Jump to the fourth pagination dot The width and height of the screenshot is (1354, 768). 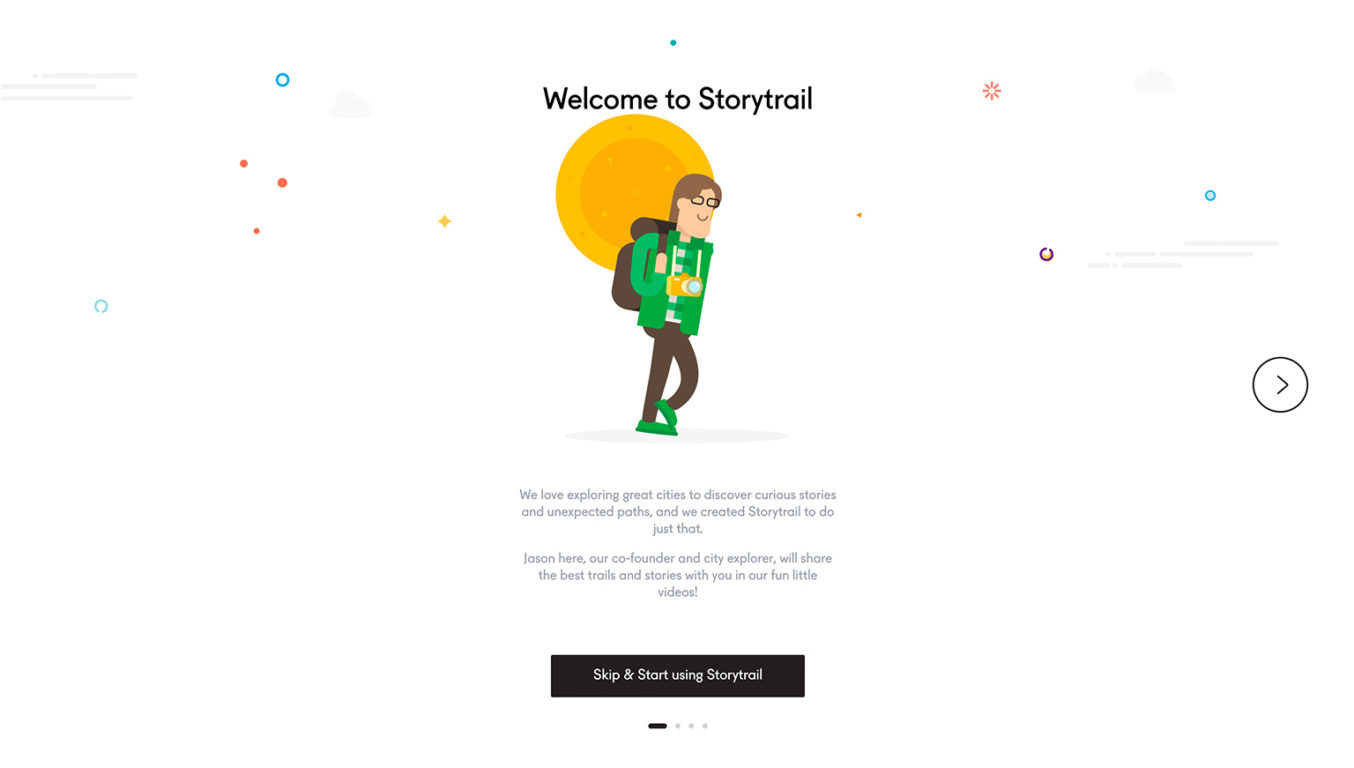705,726
